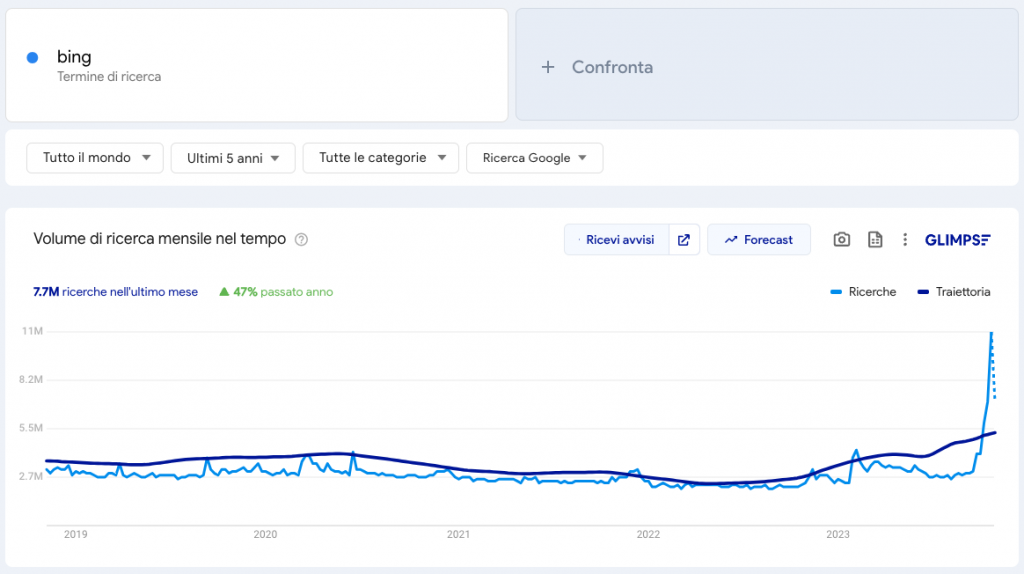1024x574 pixels.
Task: Click the Glimpse logo
Action: [x=957, y=240]
